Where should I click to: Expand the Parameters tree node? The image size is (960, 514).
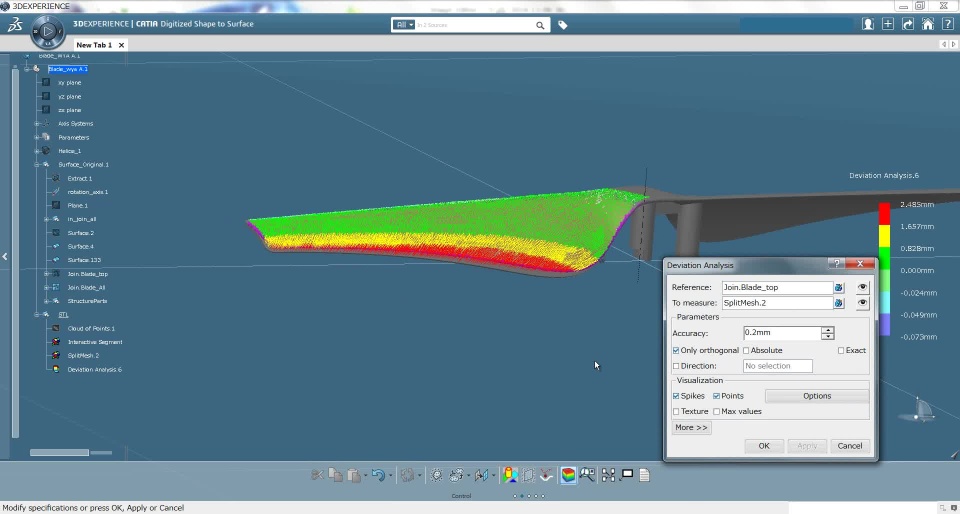(37, 137)
